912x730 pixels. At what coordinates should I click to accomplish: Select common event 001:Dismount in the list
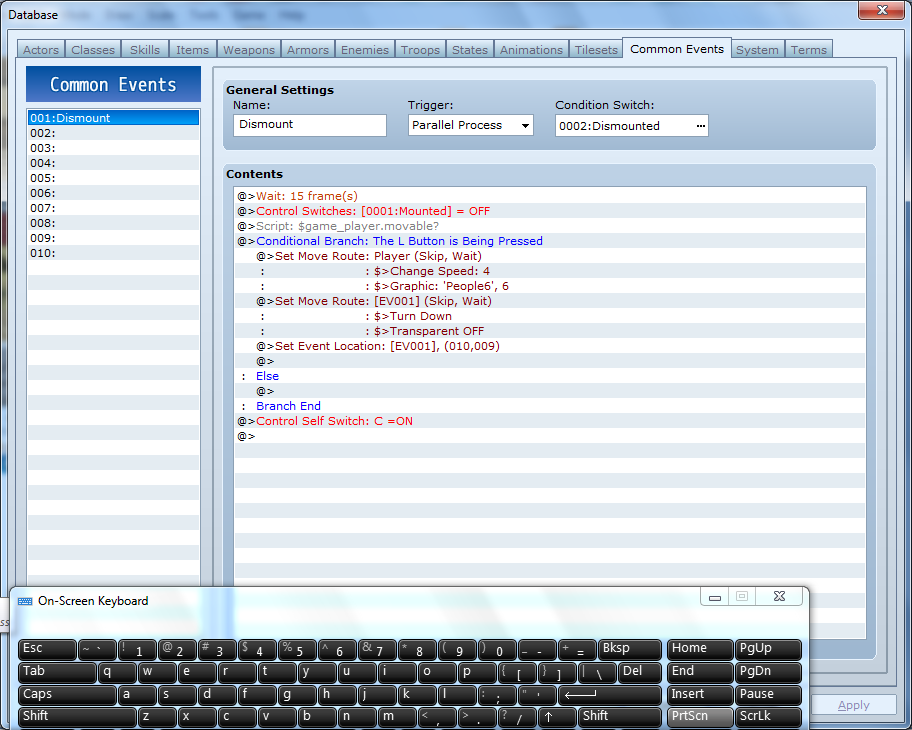(113, 117)
